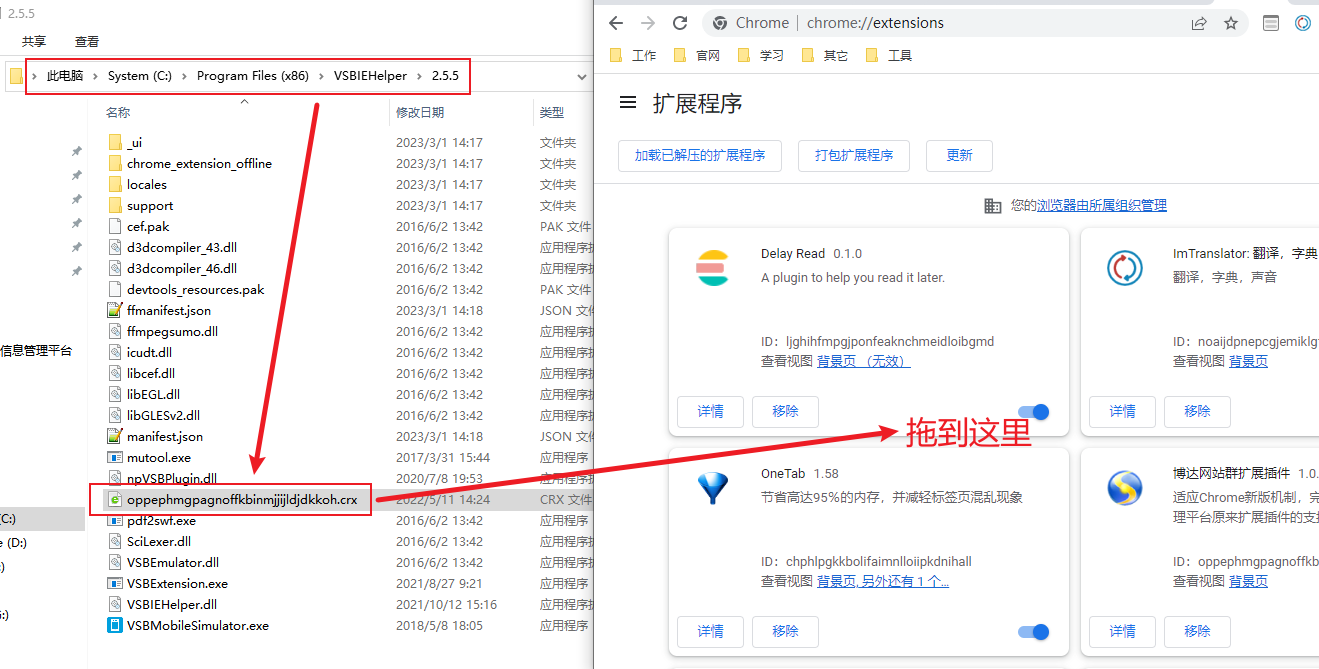1319x669 pixels.
Task: Click the folder icon in Explorer's address bar
Action: pos(16,76)
